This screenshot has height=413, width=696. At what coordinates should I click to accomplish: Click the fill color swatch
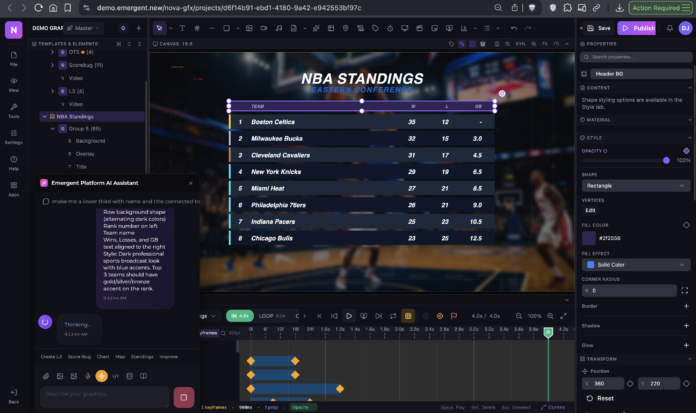coord(589,238)
